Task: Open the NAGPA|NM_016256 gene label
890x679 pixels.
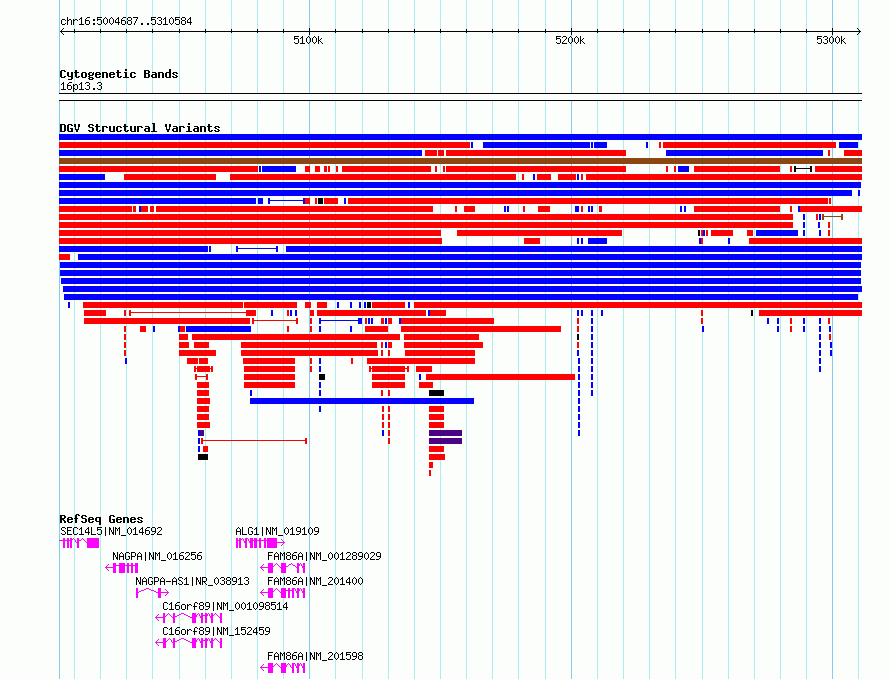Action: 157,556
